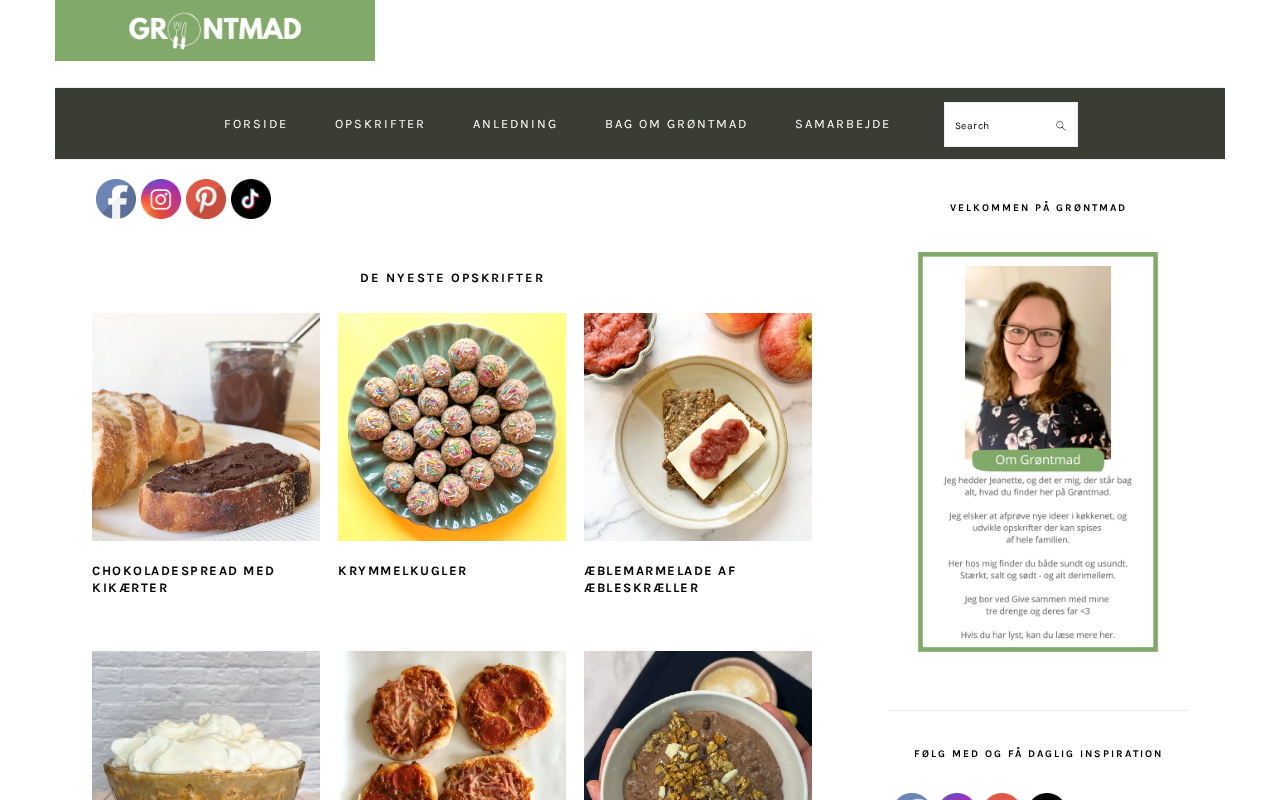This screenshot has width=1280, height=800.
Task: Click into the Search input field
Action: click(998, 125)
